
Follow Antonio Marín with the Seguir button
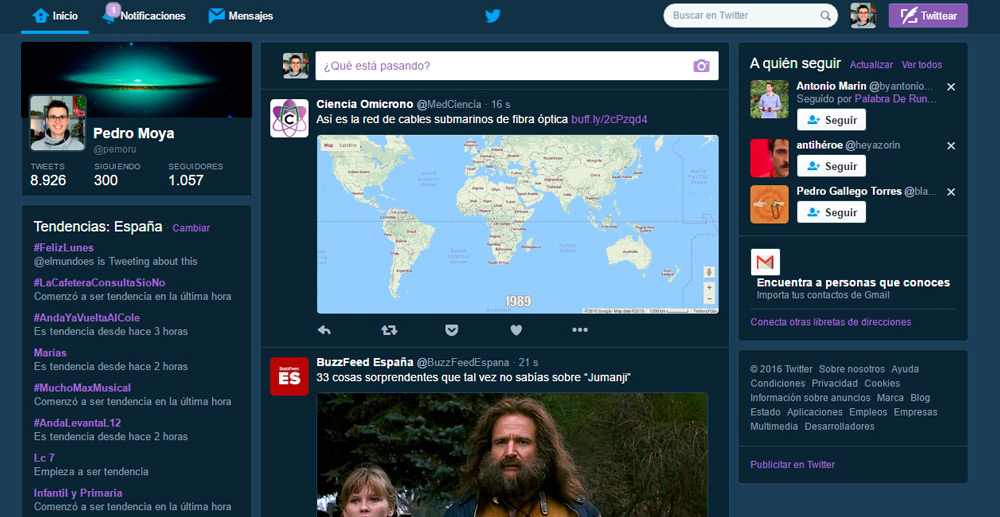point(831,120)
